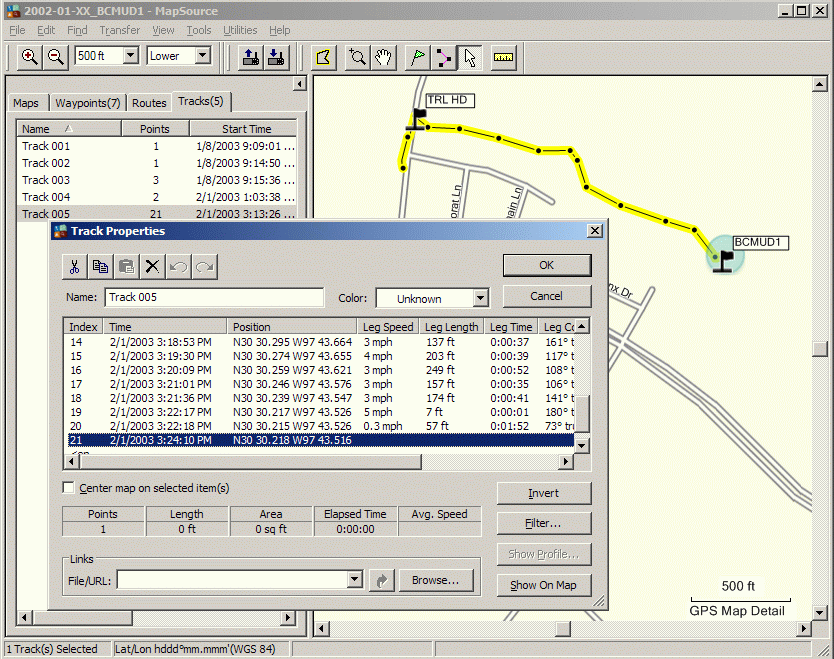Viewport: 834px width, 659px height.
Task: Select the Distance/Bearing ruler tool
Action: (502, 57)
